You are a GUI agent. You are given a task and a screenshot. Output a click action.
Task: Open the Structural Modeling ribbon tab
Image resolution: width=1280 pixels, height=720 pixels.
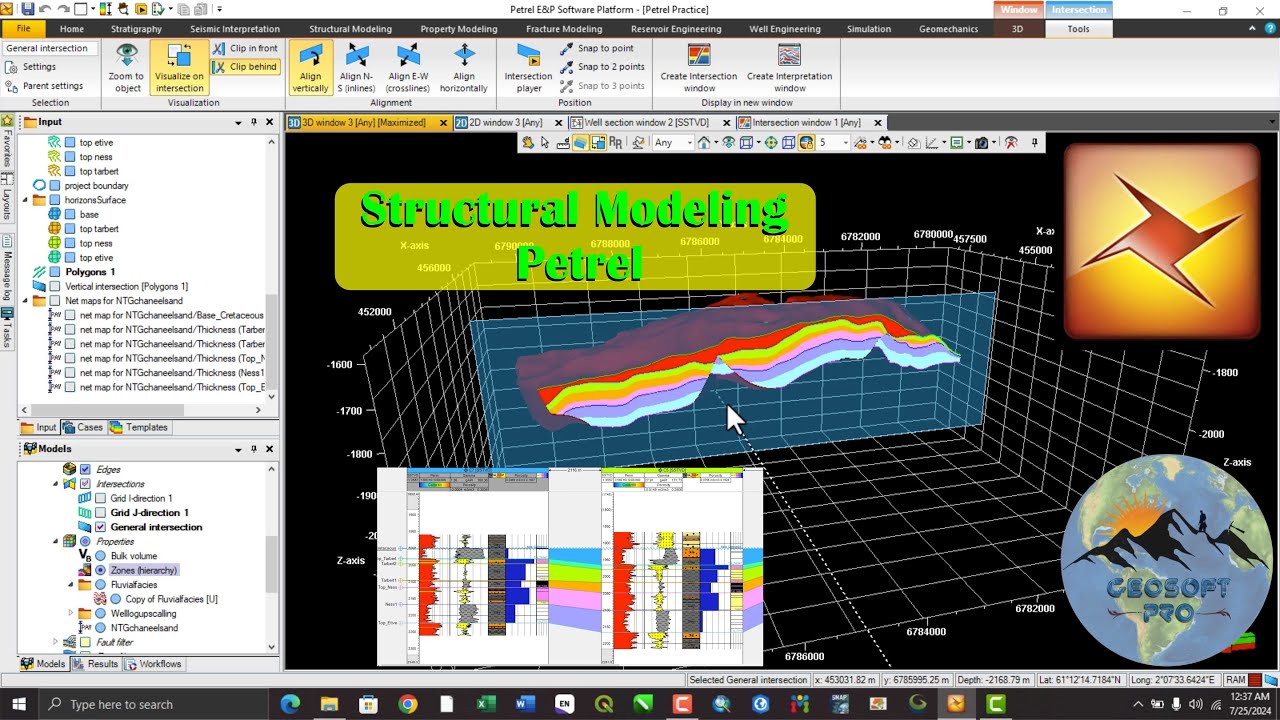tap(350, 29)
